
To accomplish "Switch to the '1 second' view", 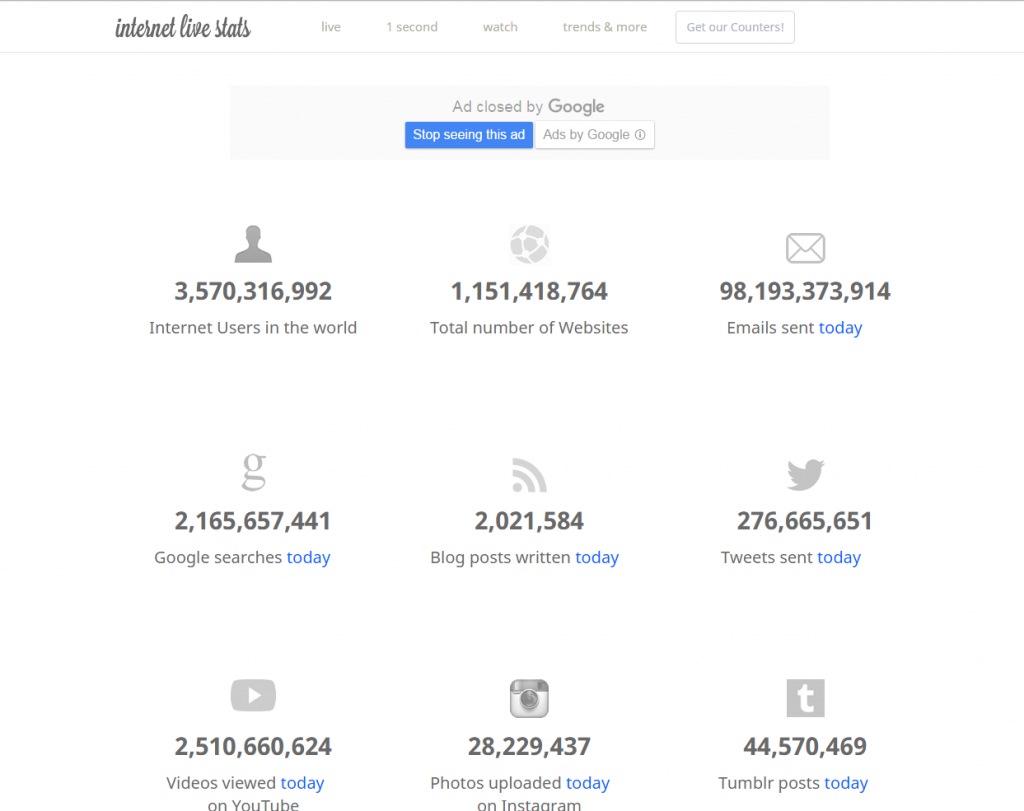I will [411, 27].
